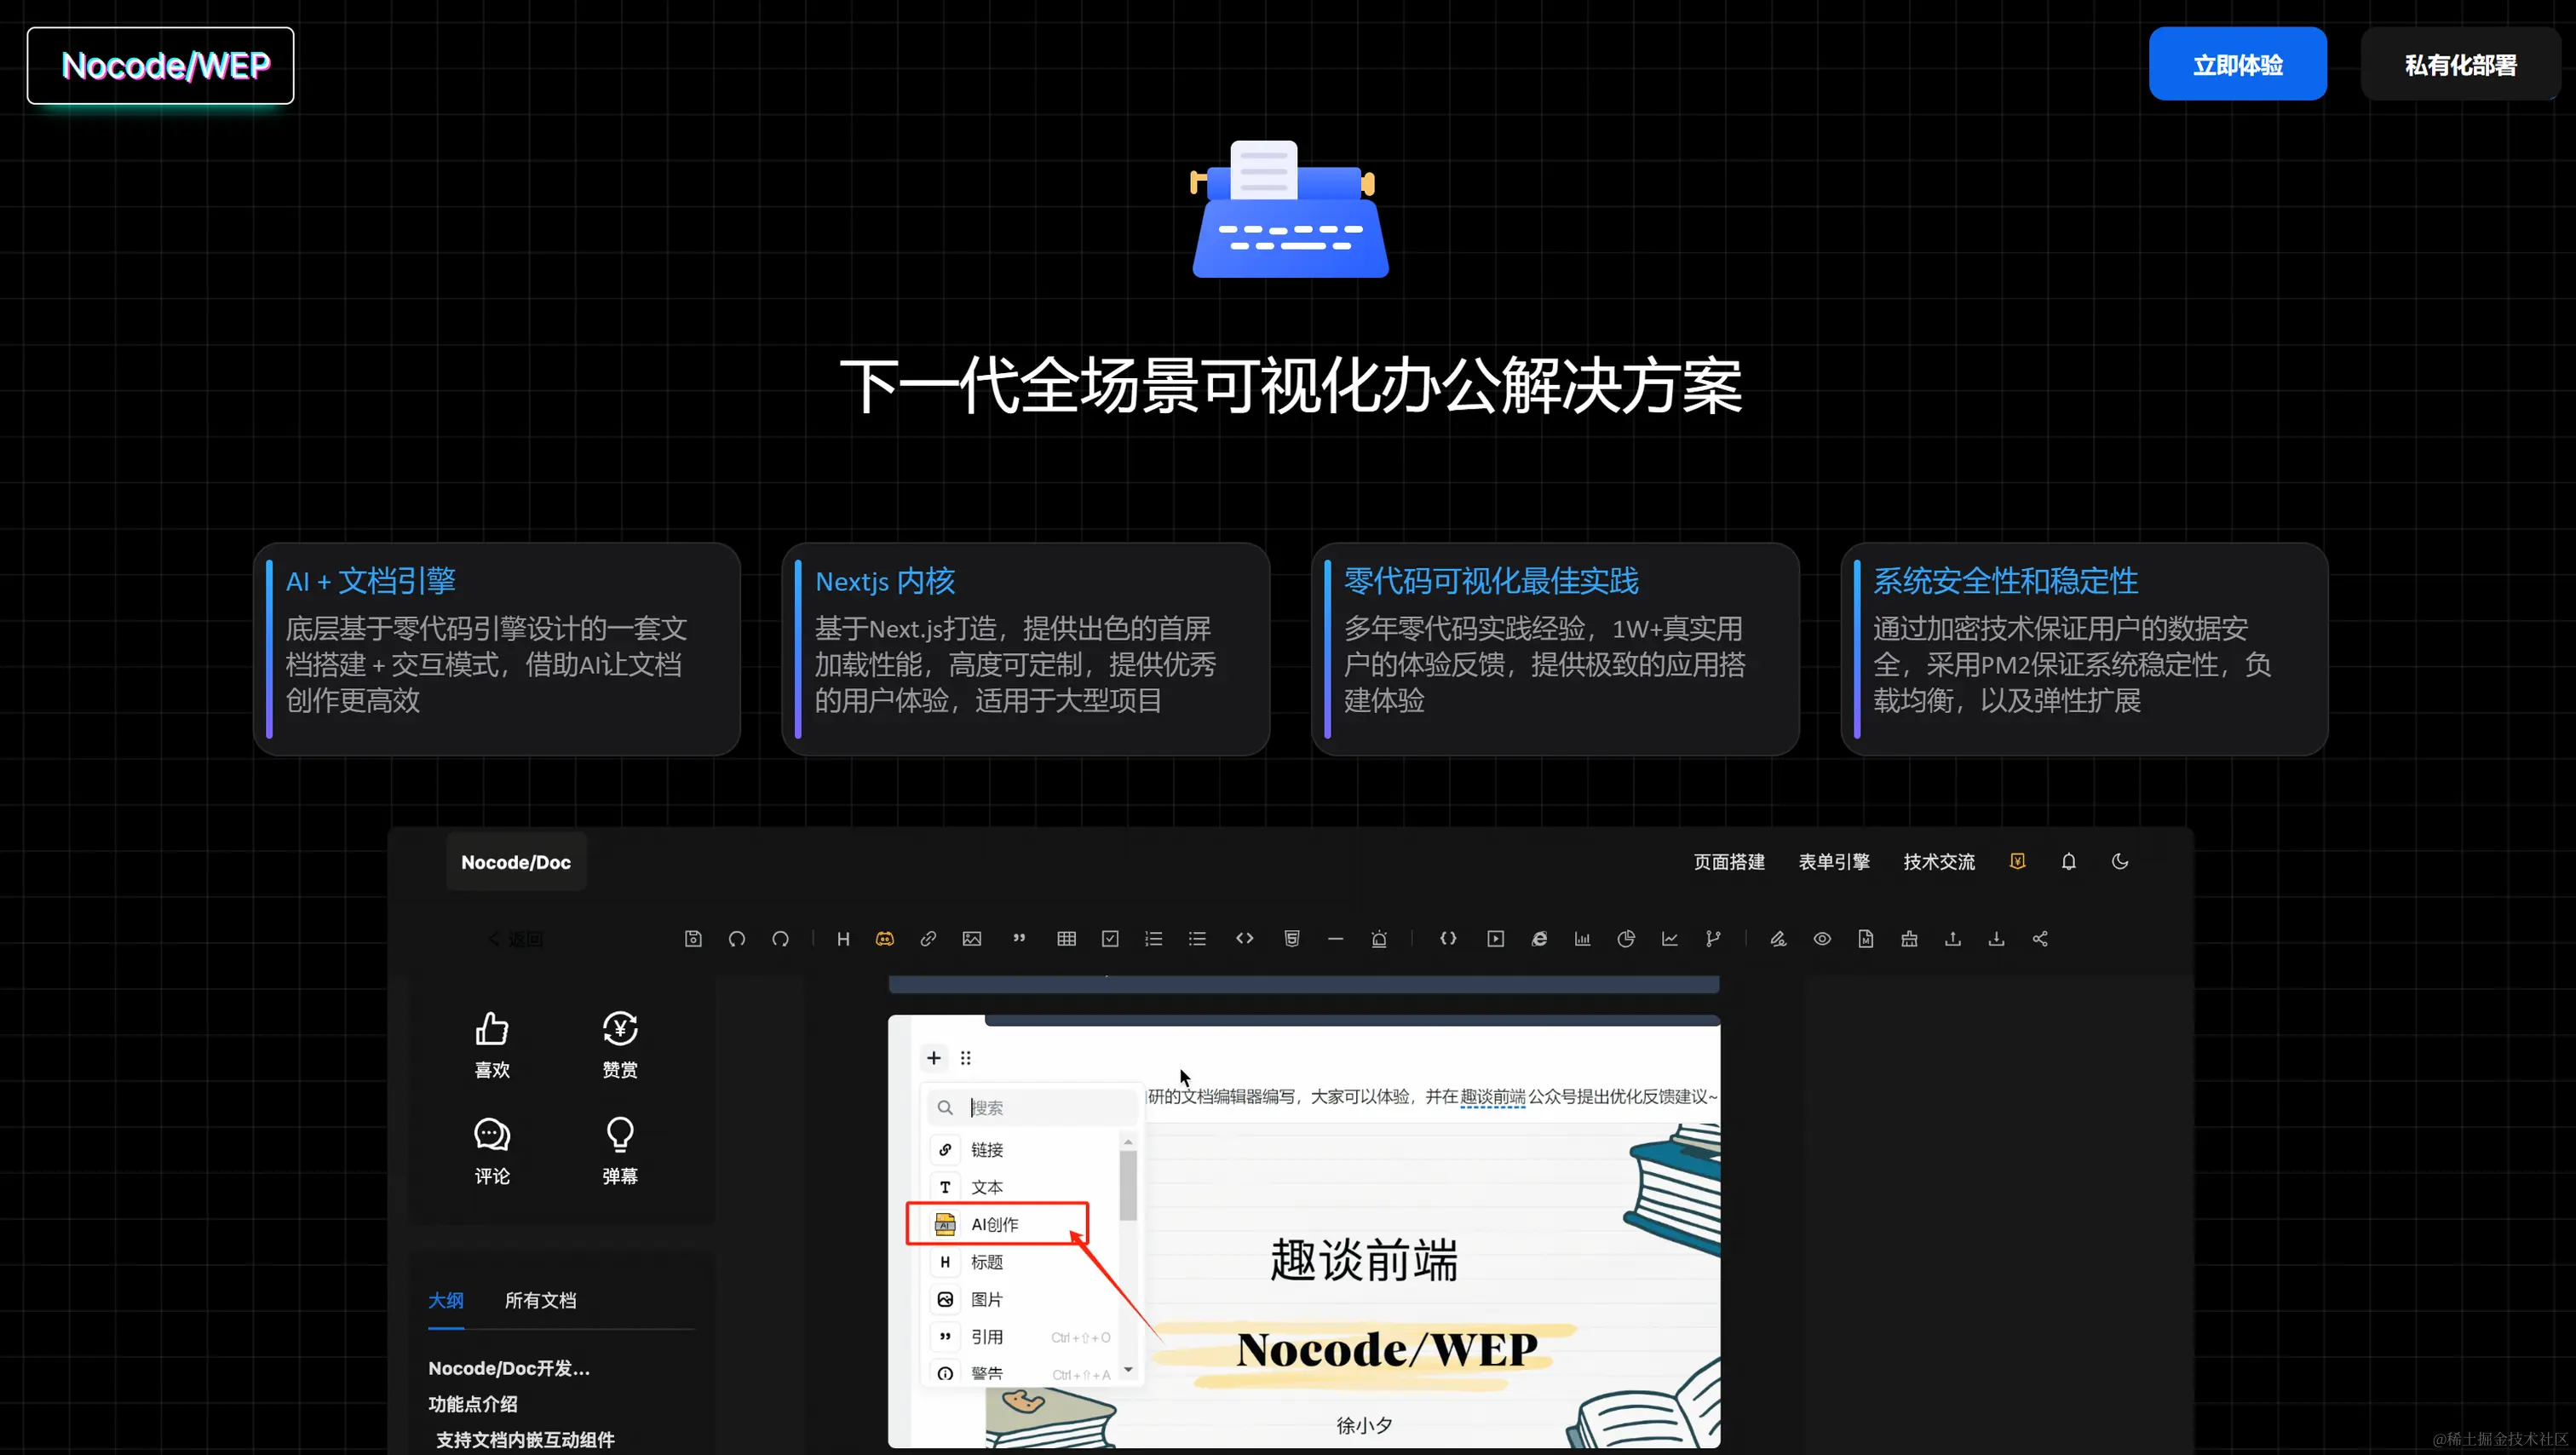Toggle preview mode with the eye icon

point(1822,938)
